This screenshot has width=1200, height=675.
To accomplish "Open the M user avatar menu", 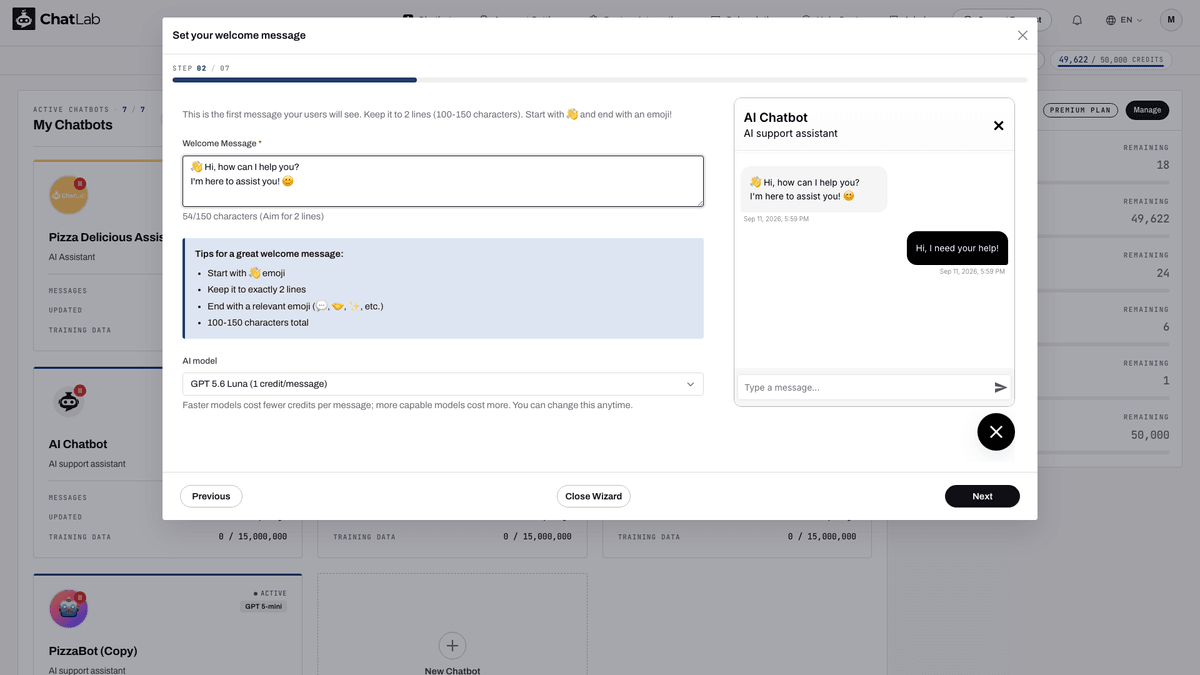I will click(1170, 20).
